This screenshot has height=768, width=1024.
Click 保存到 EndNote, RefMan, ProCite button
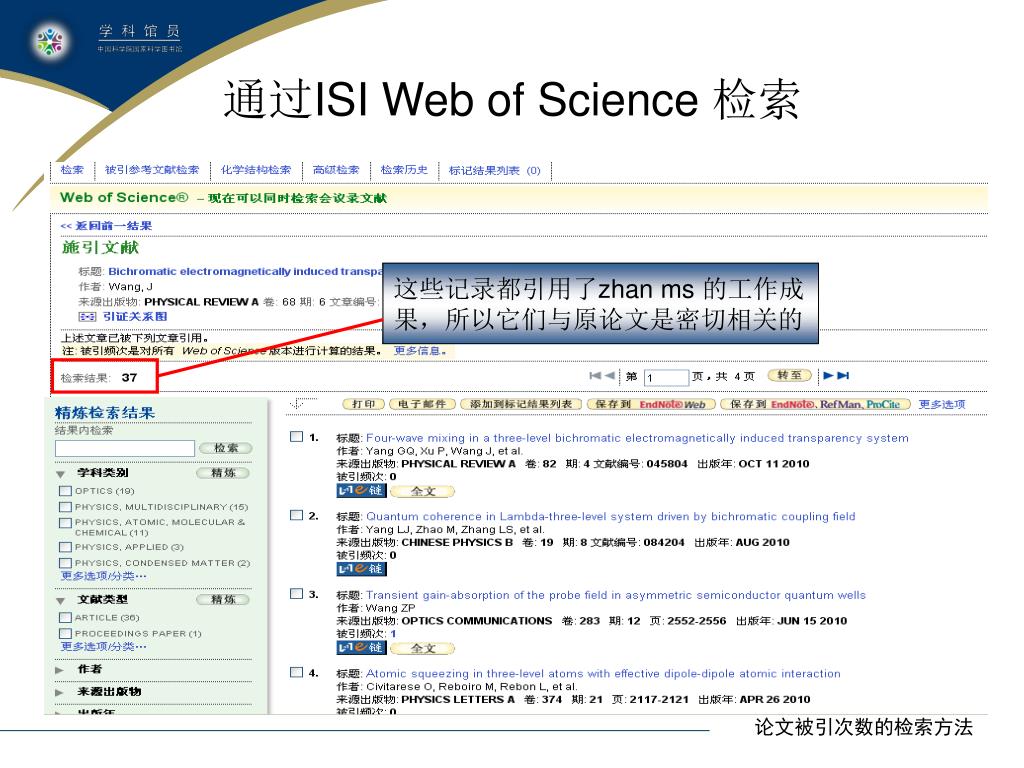click(816, 404)
